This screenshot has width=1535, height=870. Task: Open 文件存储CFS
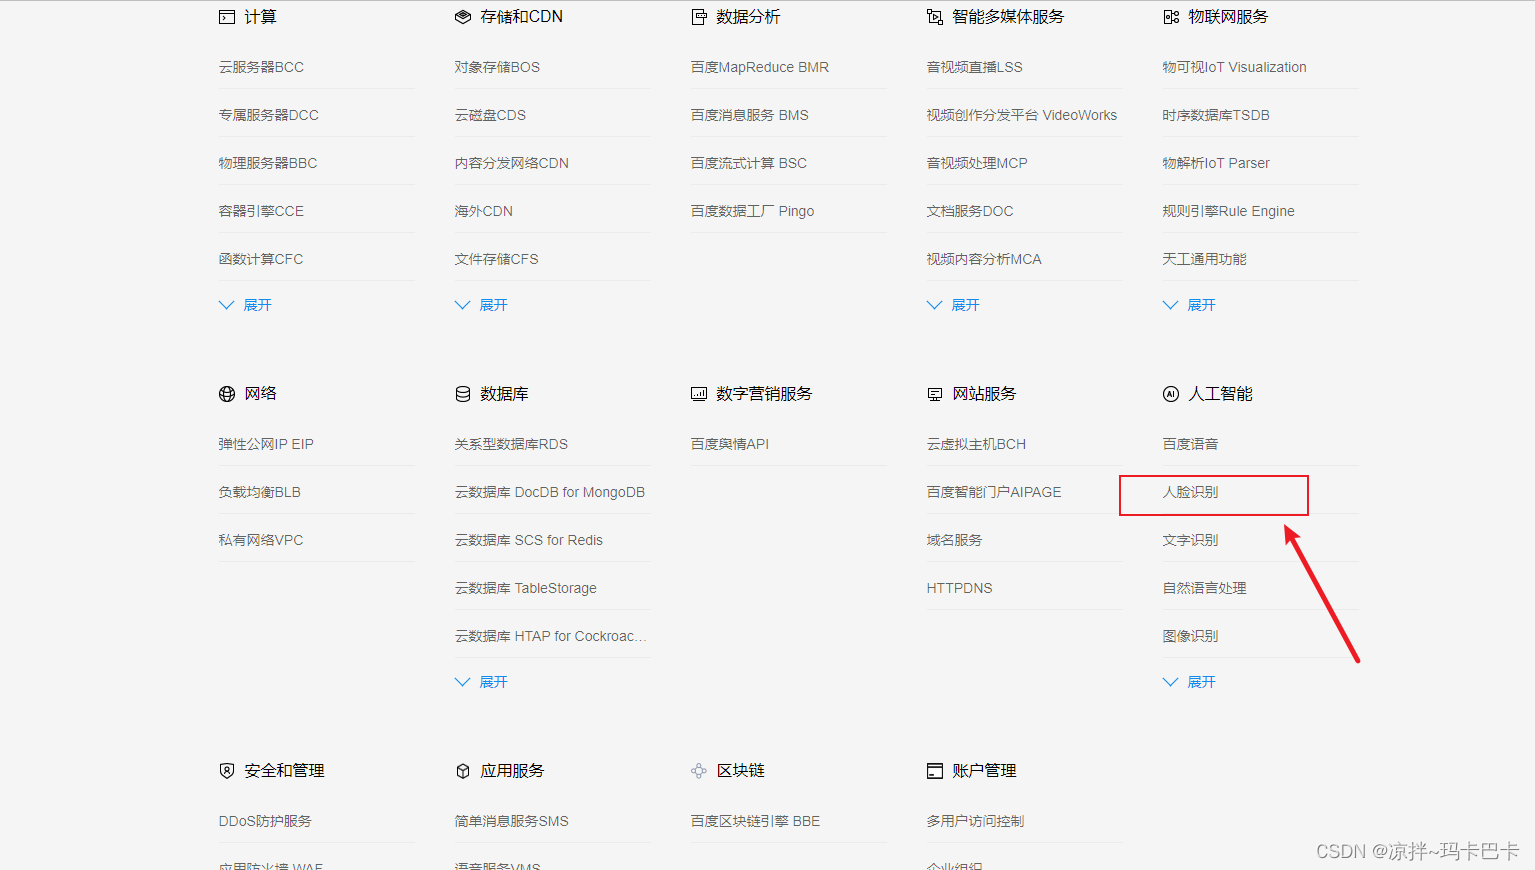[x=496, y=259]
